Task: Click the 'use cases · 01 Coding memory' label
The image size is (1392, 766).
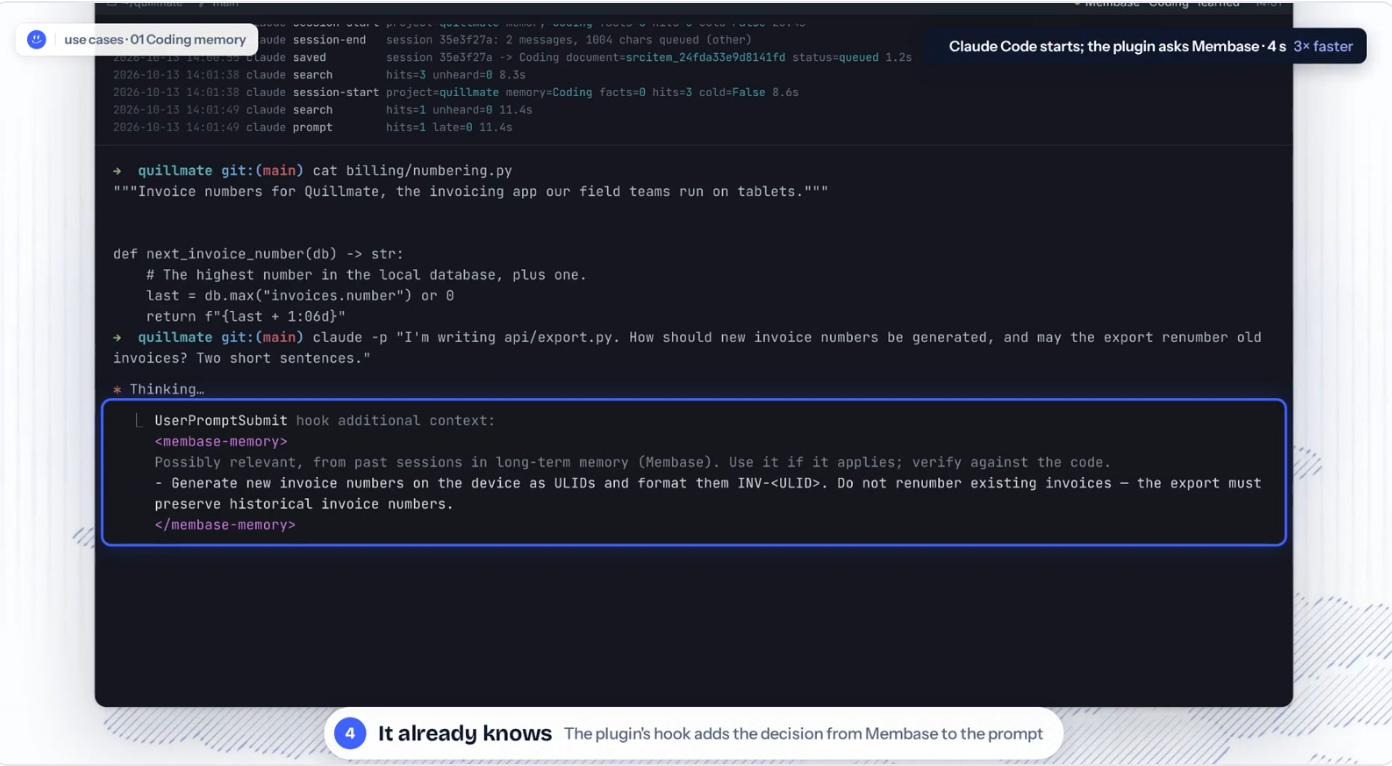Action: click(x=155, y=40)
